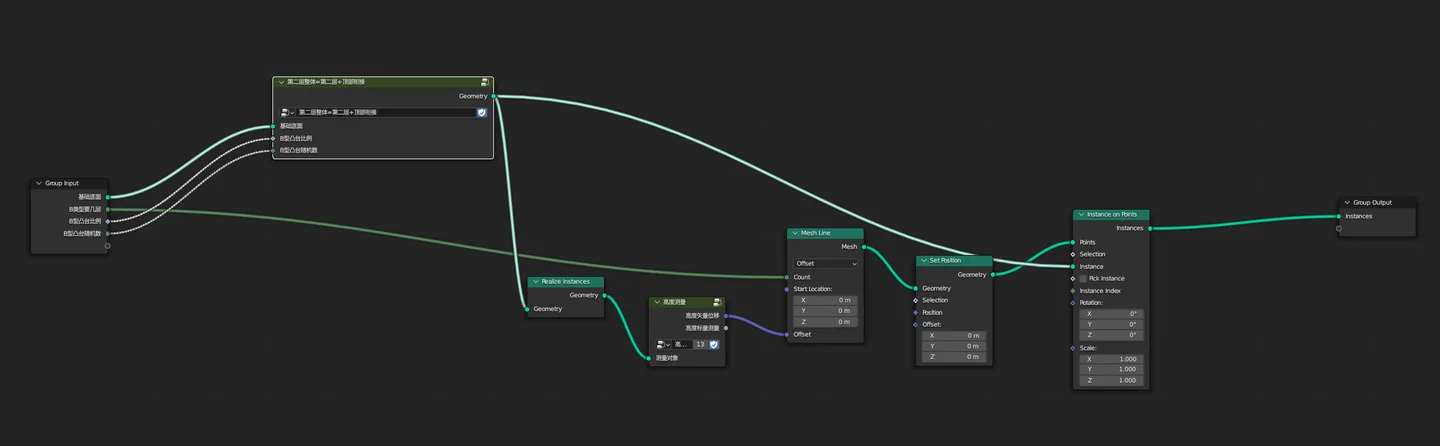
Task: Click the empty socket on Group Output
Action: [1338, 228]
